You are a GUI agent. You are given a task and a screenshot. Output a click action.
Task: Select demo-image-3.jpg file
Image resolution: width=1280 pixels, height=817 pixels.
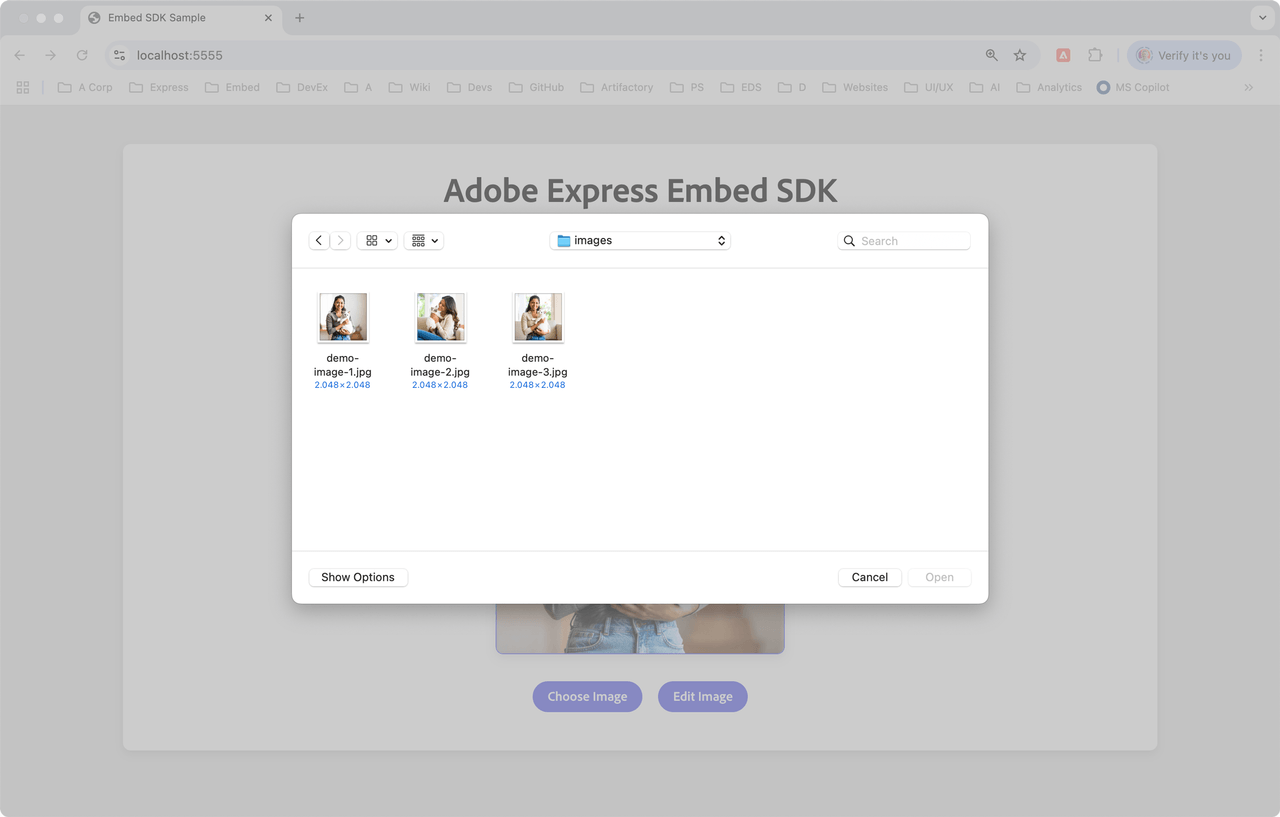(x=538, y=318)
